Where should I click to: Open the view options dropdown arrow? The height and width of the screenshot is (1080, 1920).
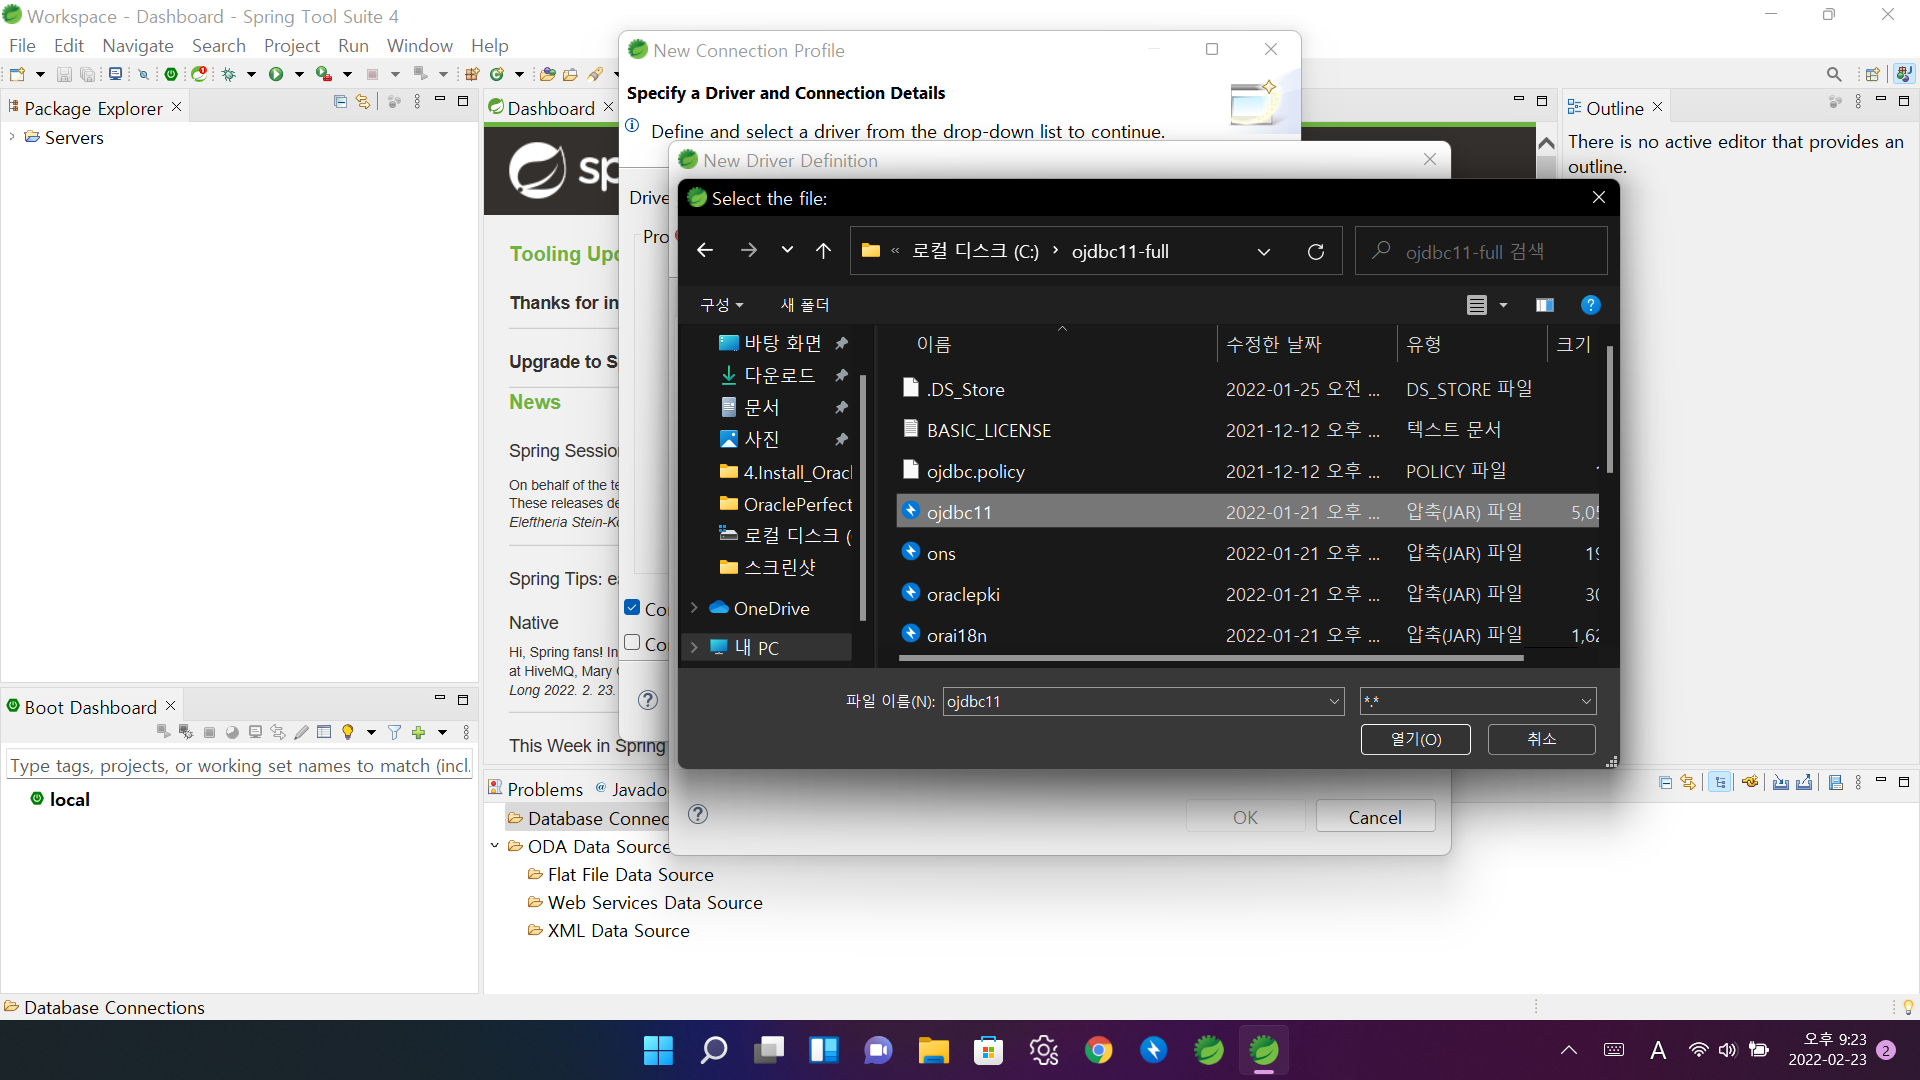pyautogui.click(x=1503, y=305)
